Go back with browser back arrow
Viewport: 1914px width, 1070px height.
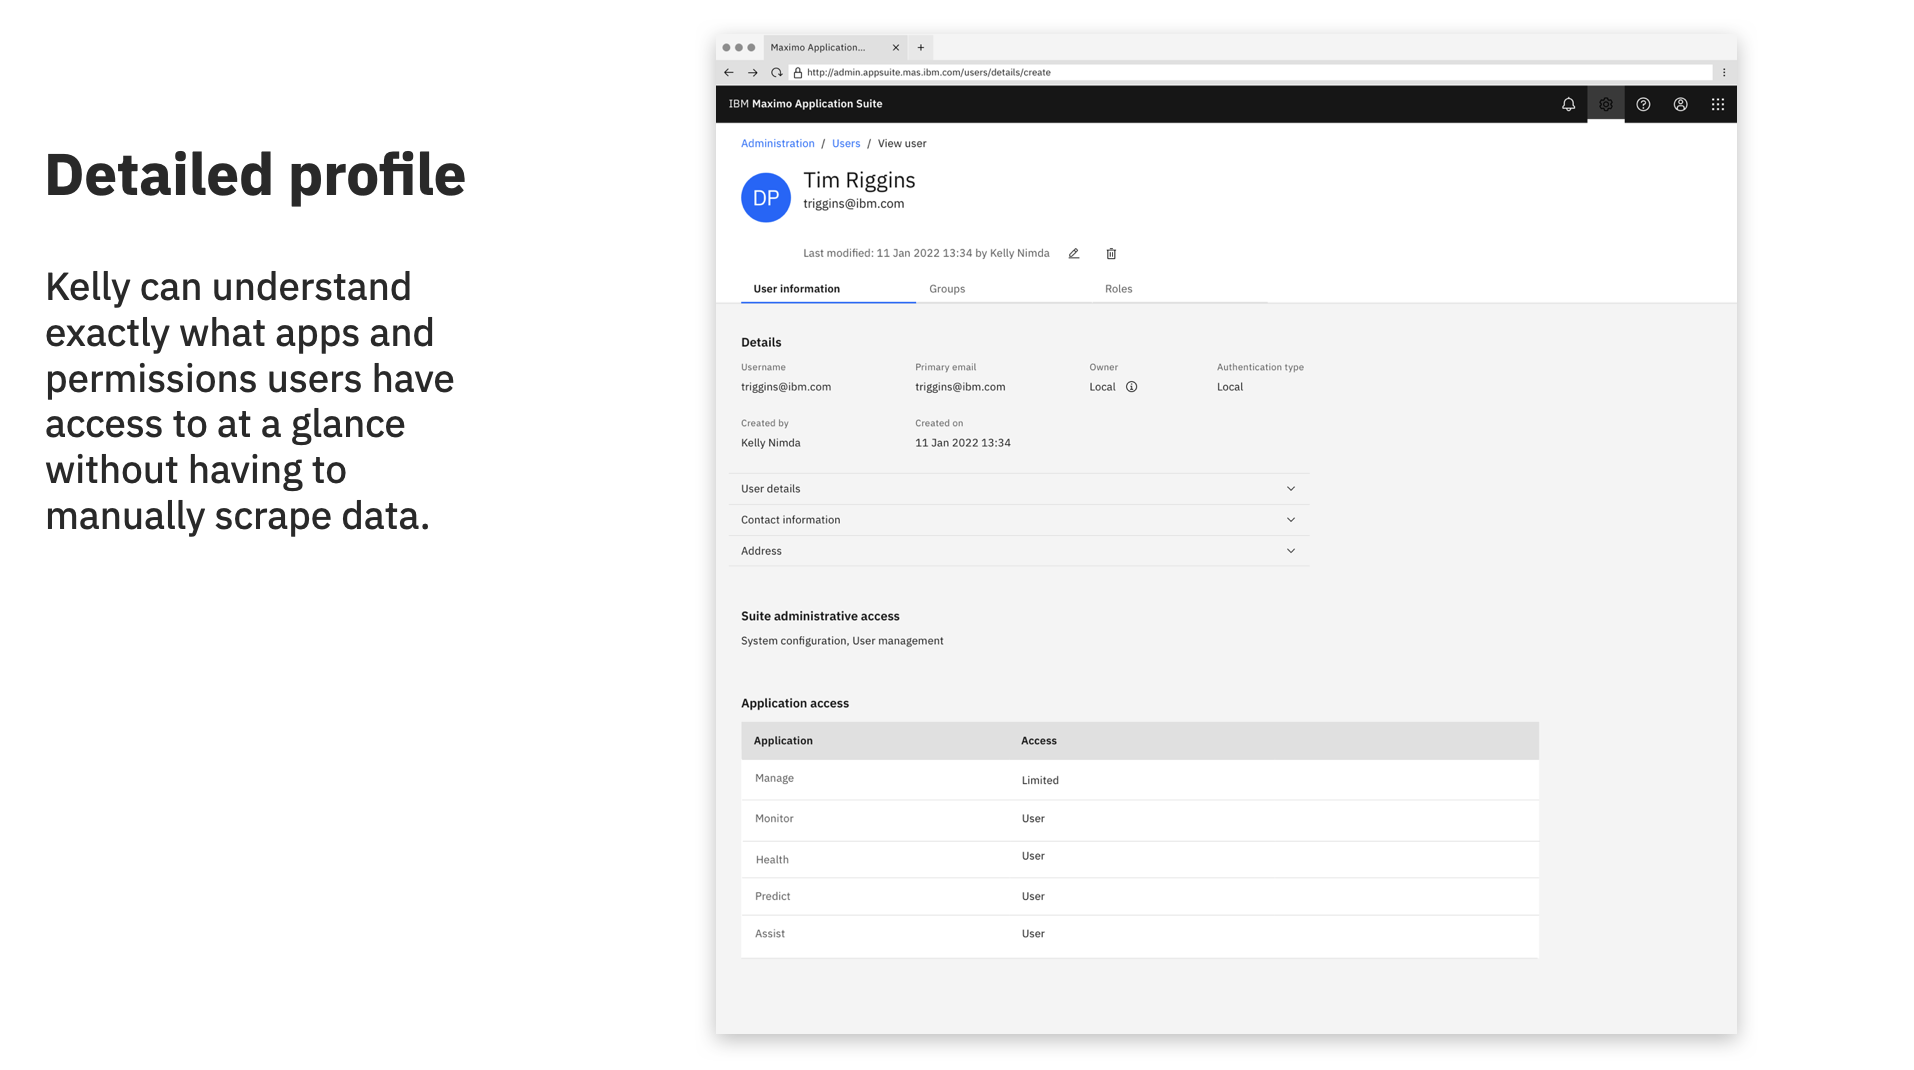(728, 72)
